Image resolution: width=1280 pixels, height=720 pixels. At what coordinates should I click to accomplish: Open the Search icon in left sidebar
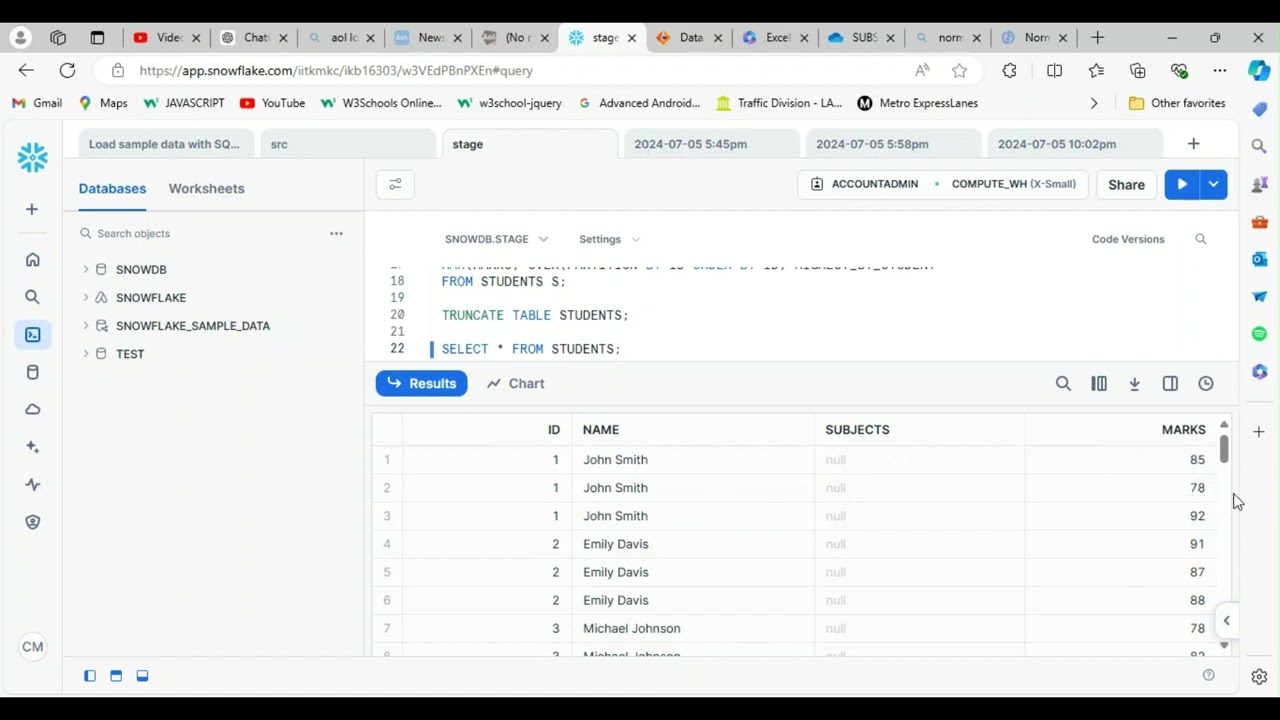[32, 297]
